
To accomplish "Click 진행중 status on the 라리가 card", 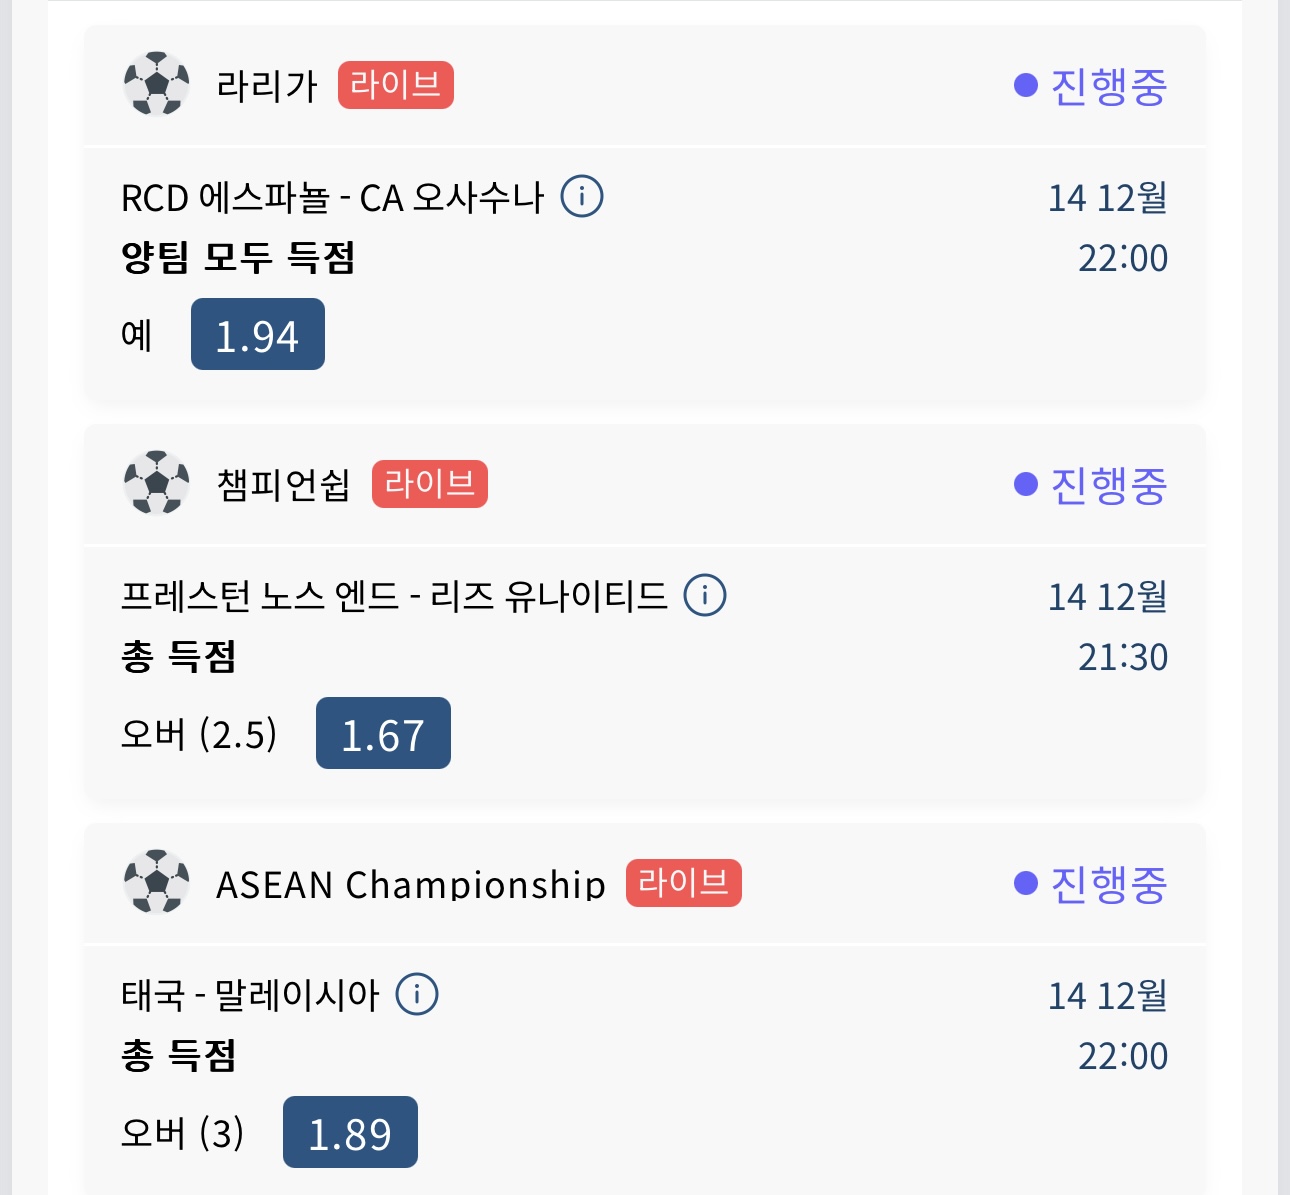I will pos(1092,86).
